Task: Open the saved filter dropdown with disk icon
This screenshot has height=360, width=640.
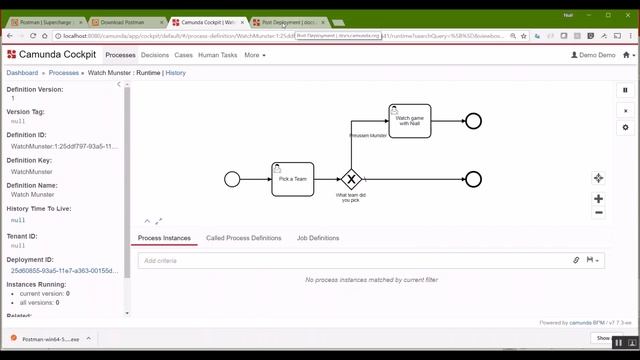Action: point(592,260)
